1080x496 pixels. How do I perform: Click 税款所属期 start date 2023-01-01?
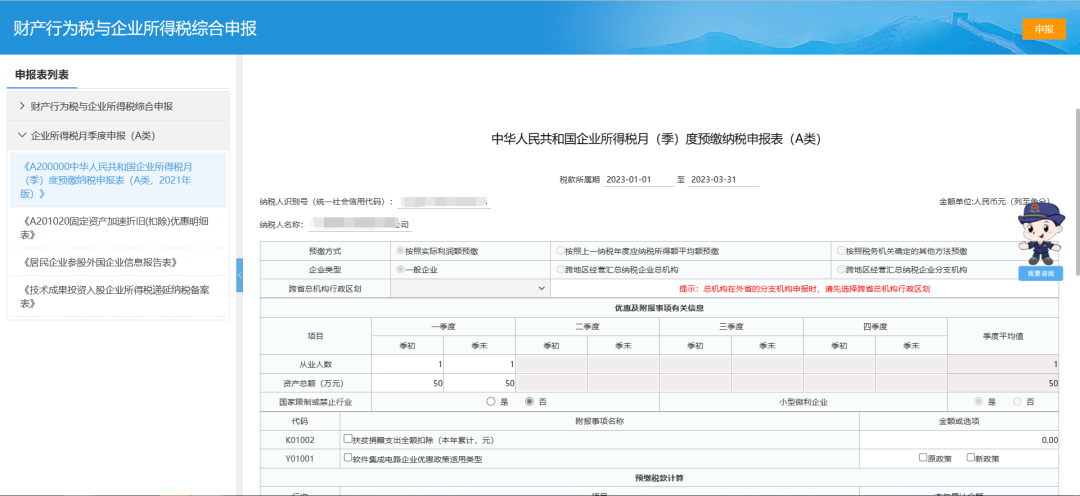coord(638,180)
